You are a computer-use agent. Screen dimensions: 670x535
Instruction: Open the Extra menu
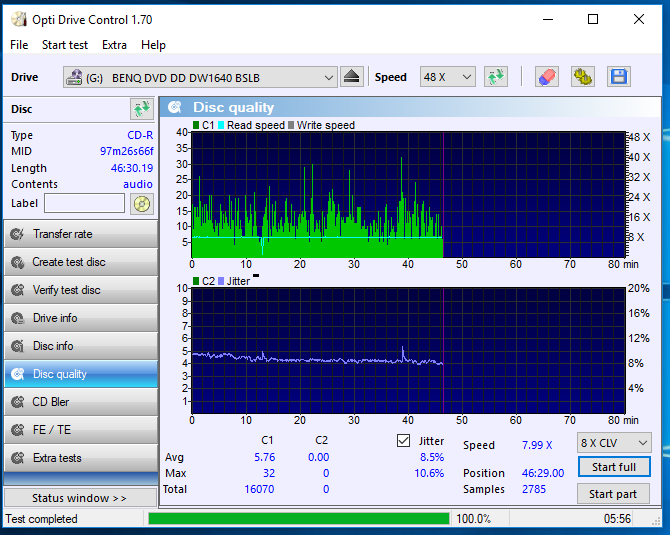tap(114, 45)
